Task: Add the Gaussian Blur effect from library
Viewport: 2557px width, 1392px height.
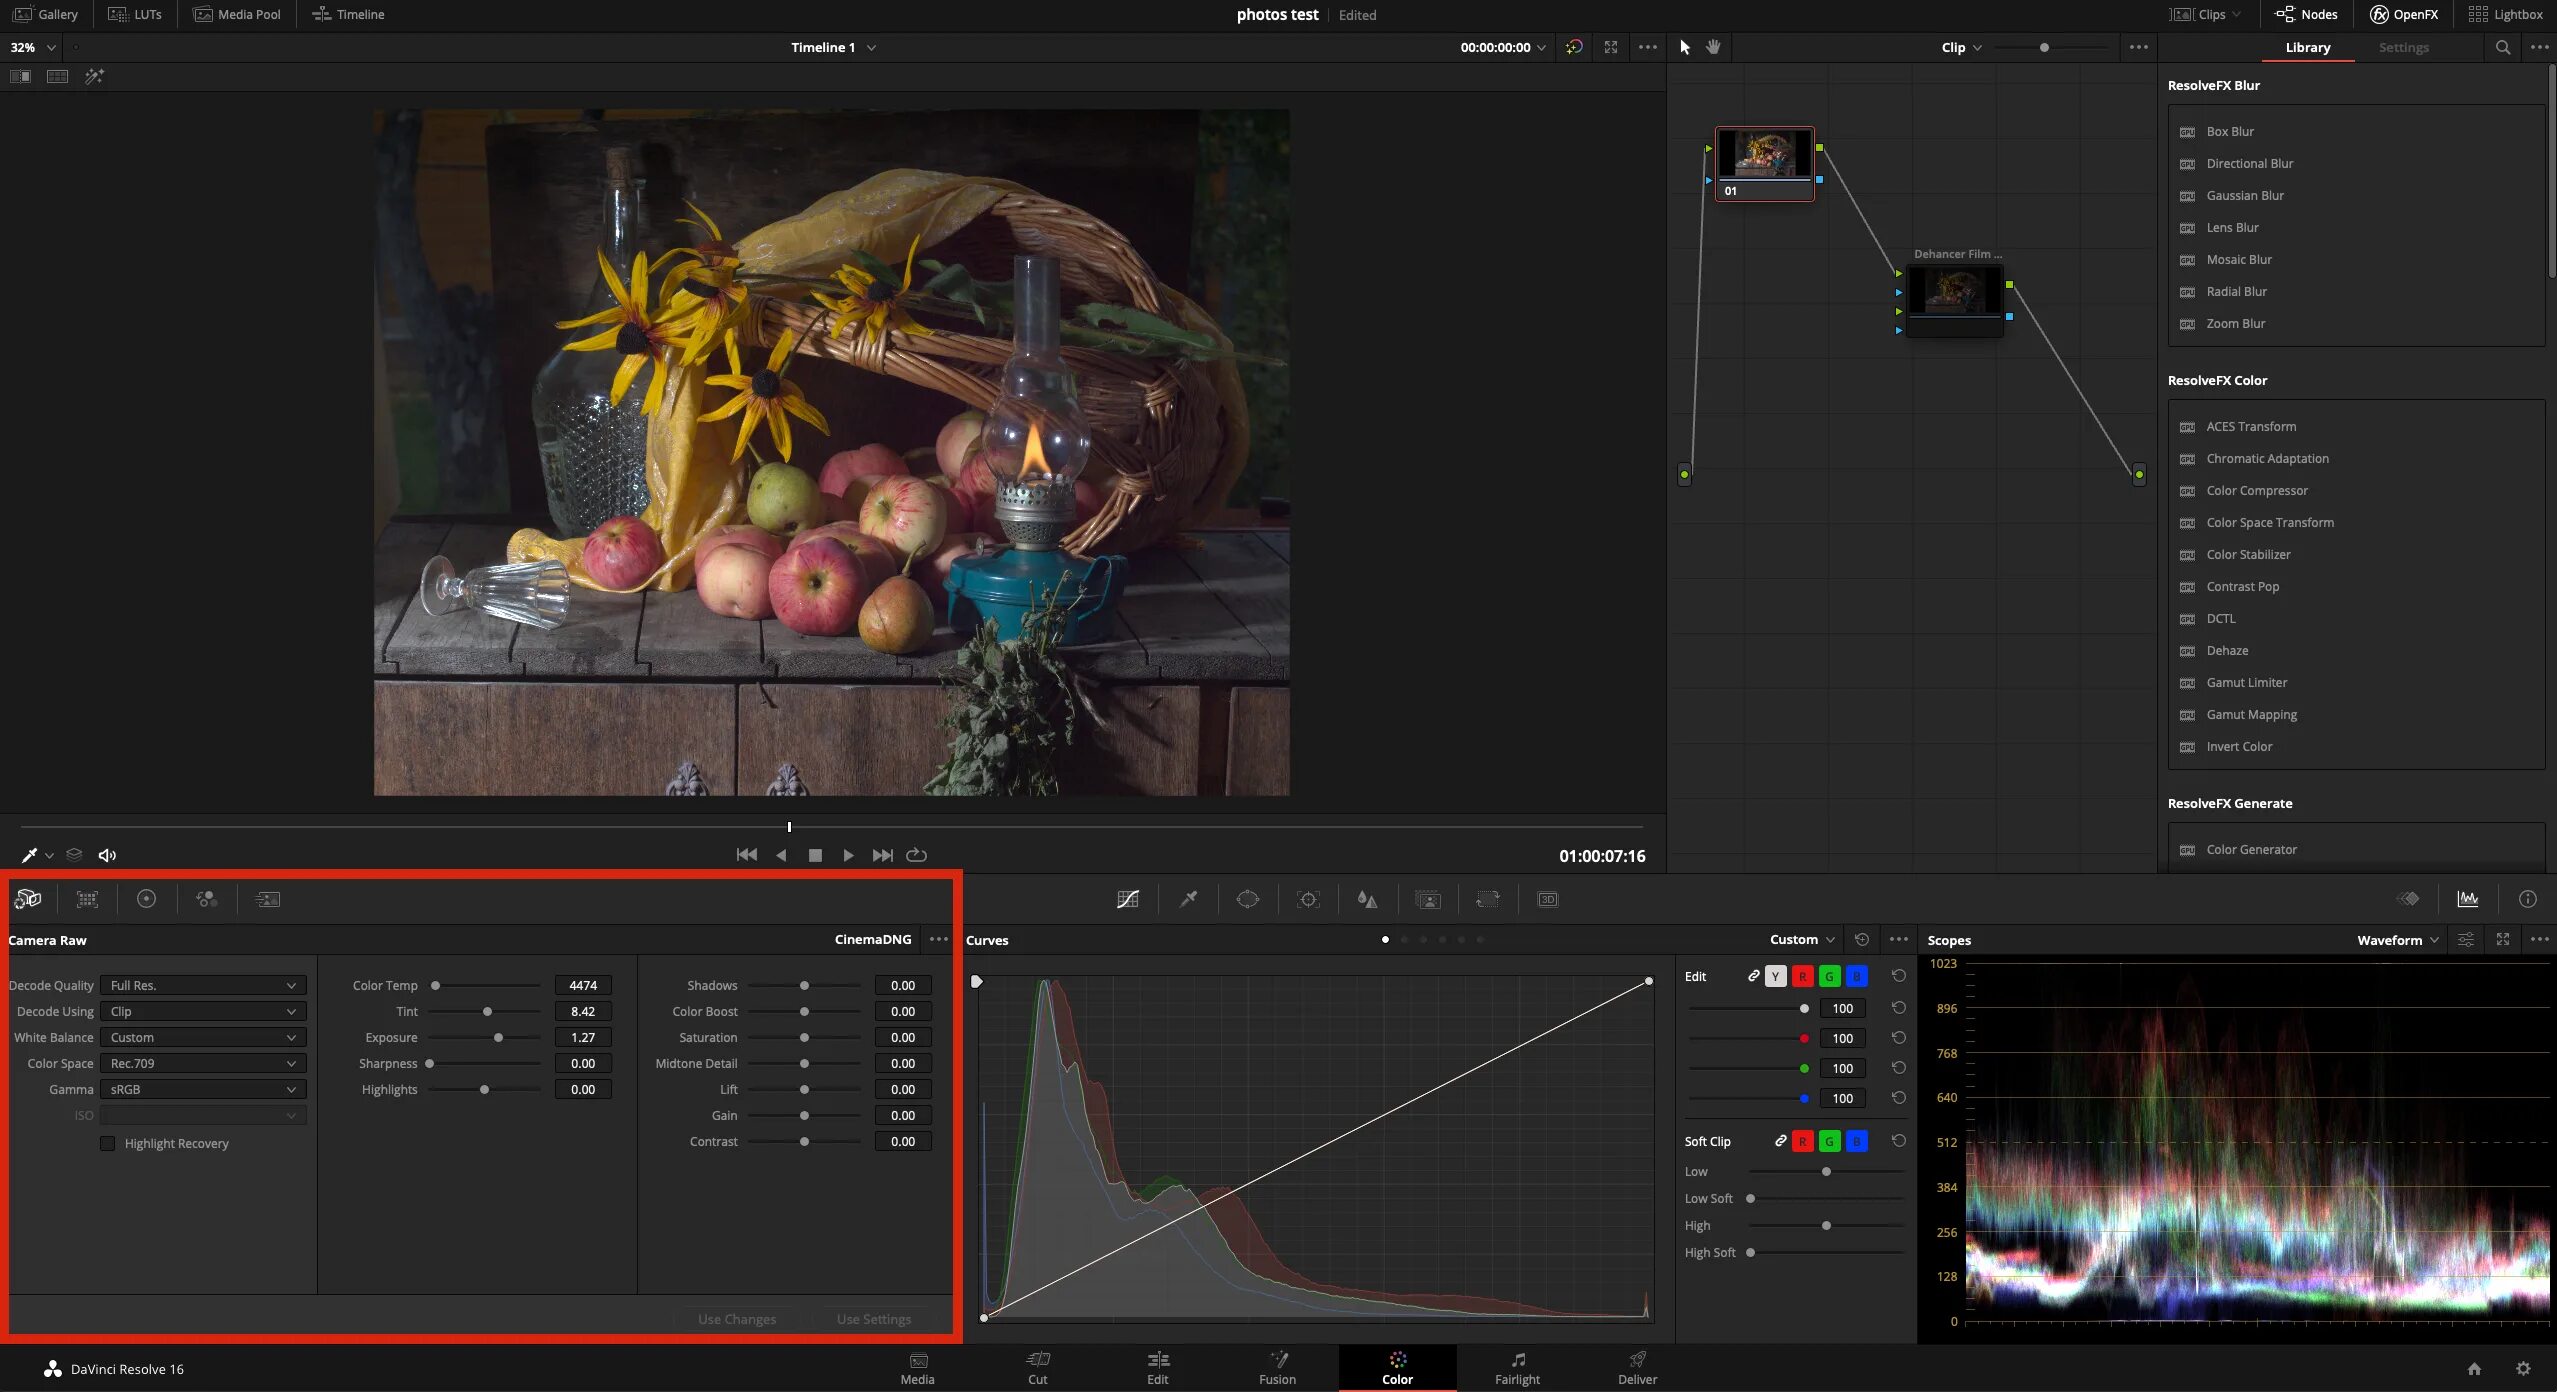Action: (x=2245, y=195)
